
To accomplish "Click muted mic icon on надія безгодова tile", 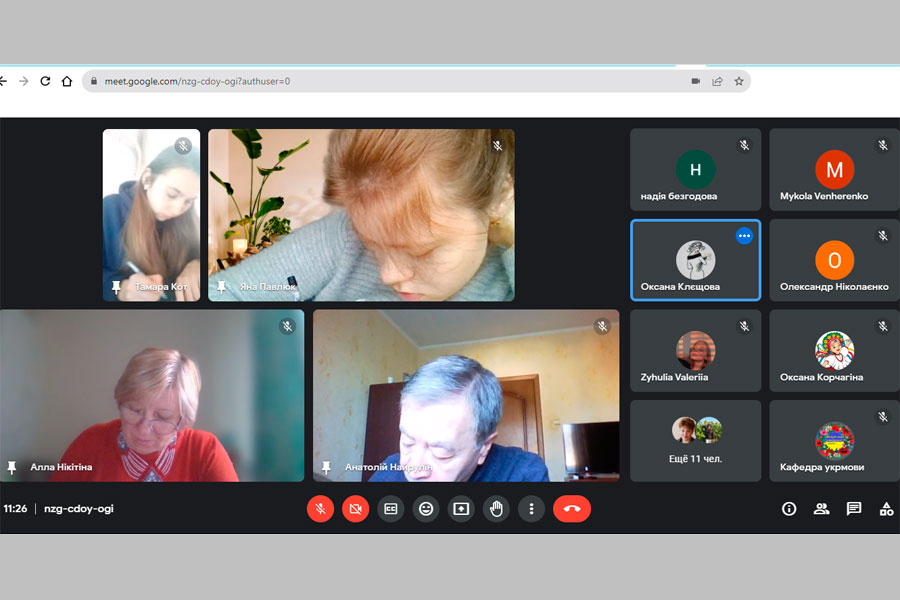I will pos(744,145).
